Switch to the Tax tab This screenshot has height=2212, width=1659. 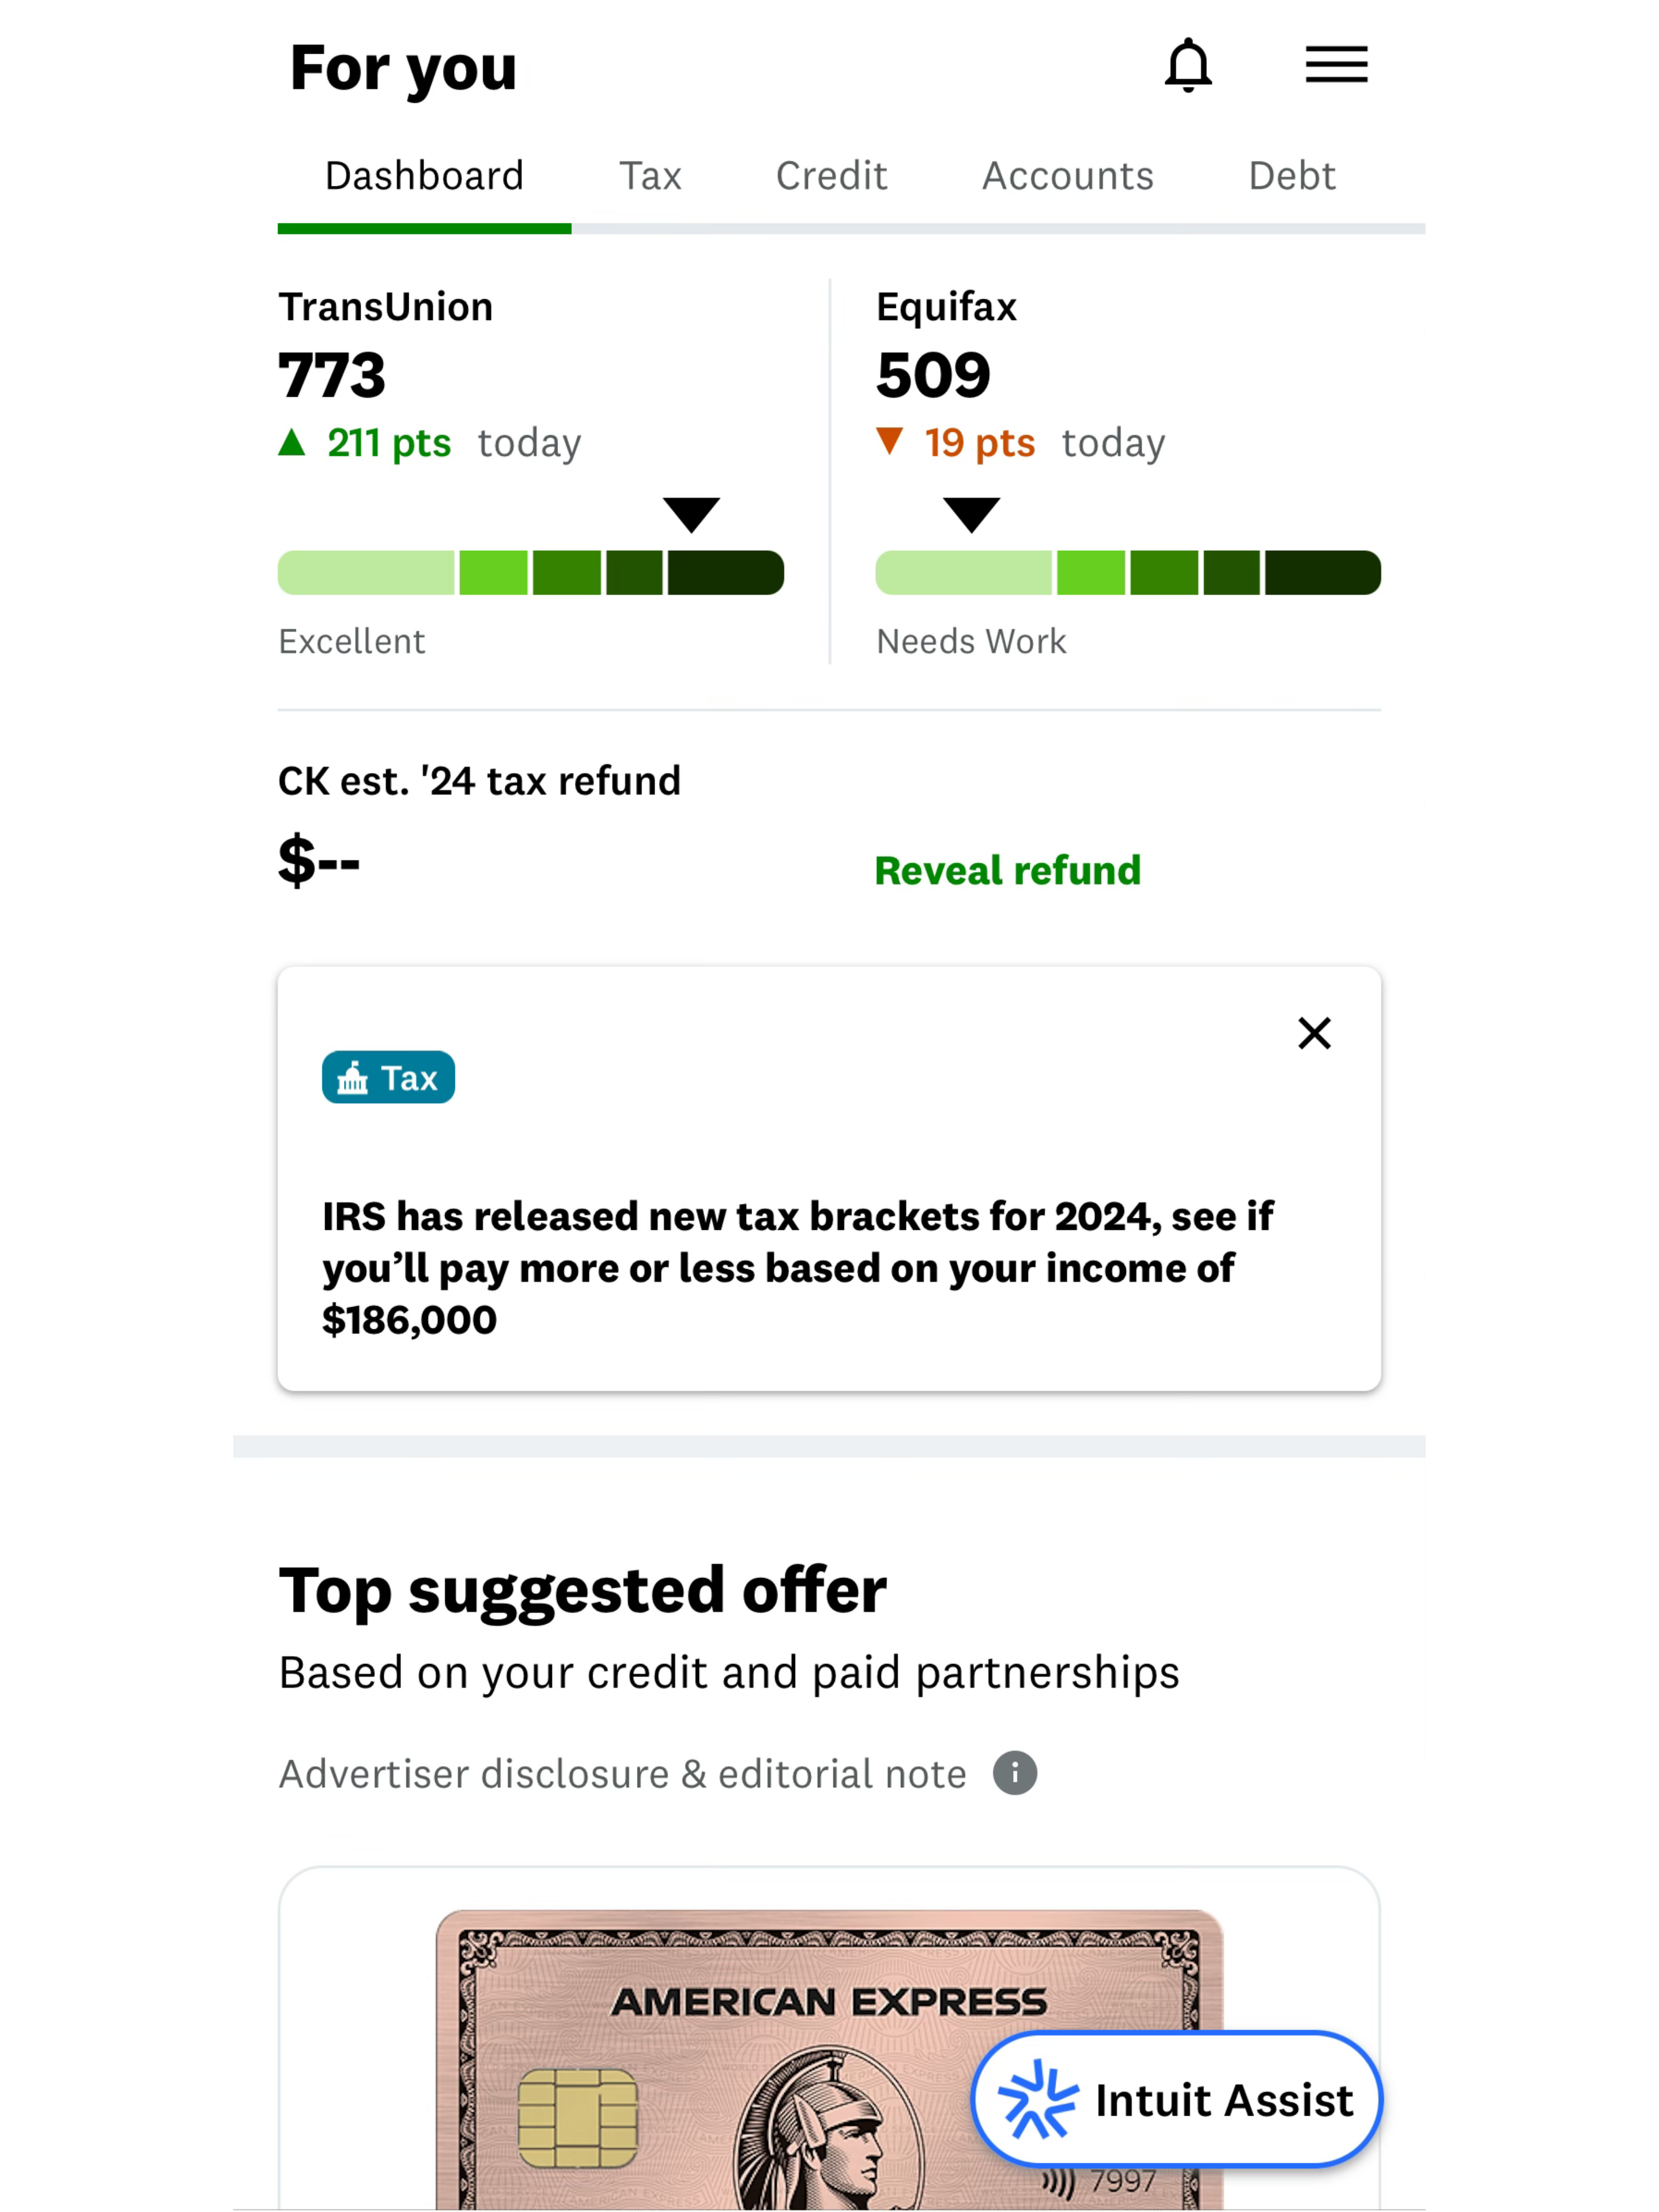coord(650,176)
